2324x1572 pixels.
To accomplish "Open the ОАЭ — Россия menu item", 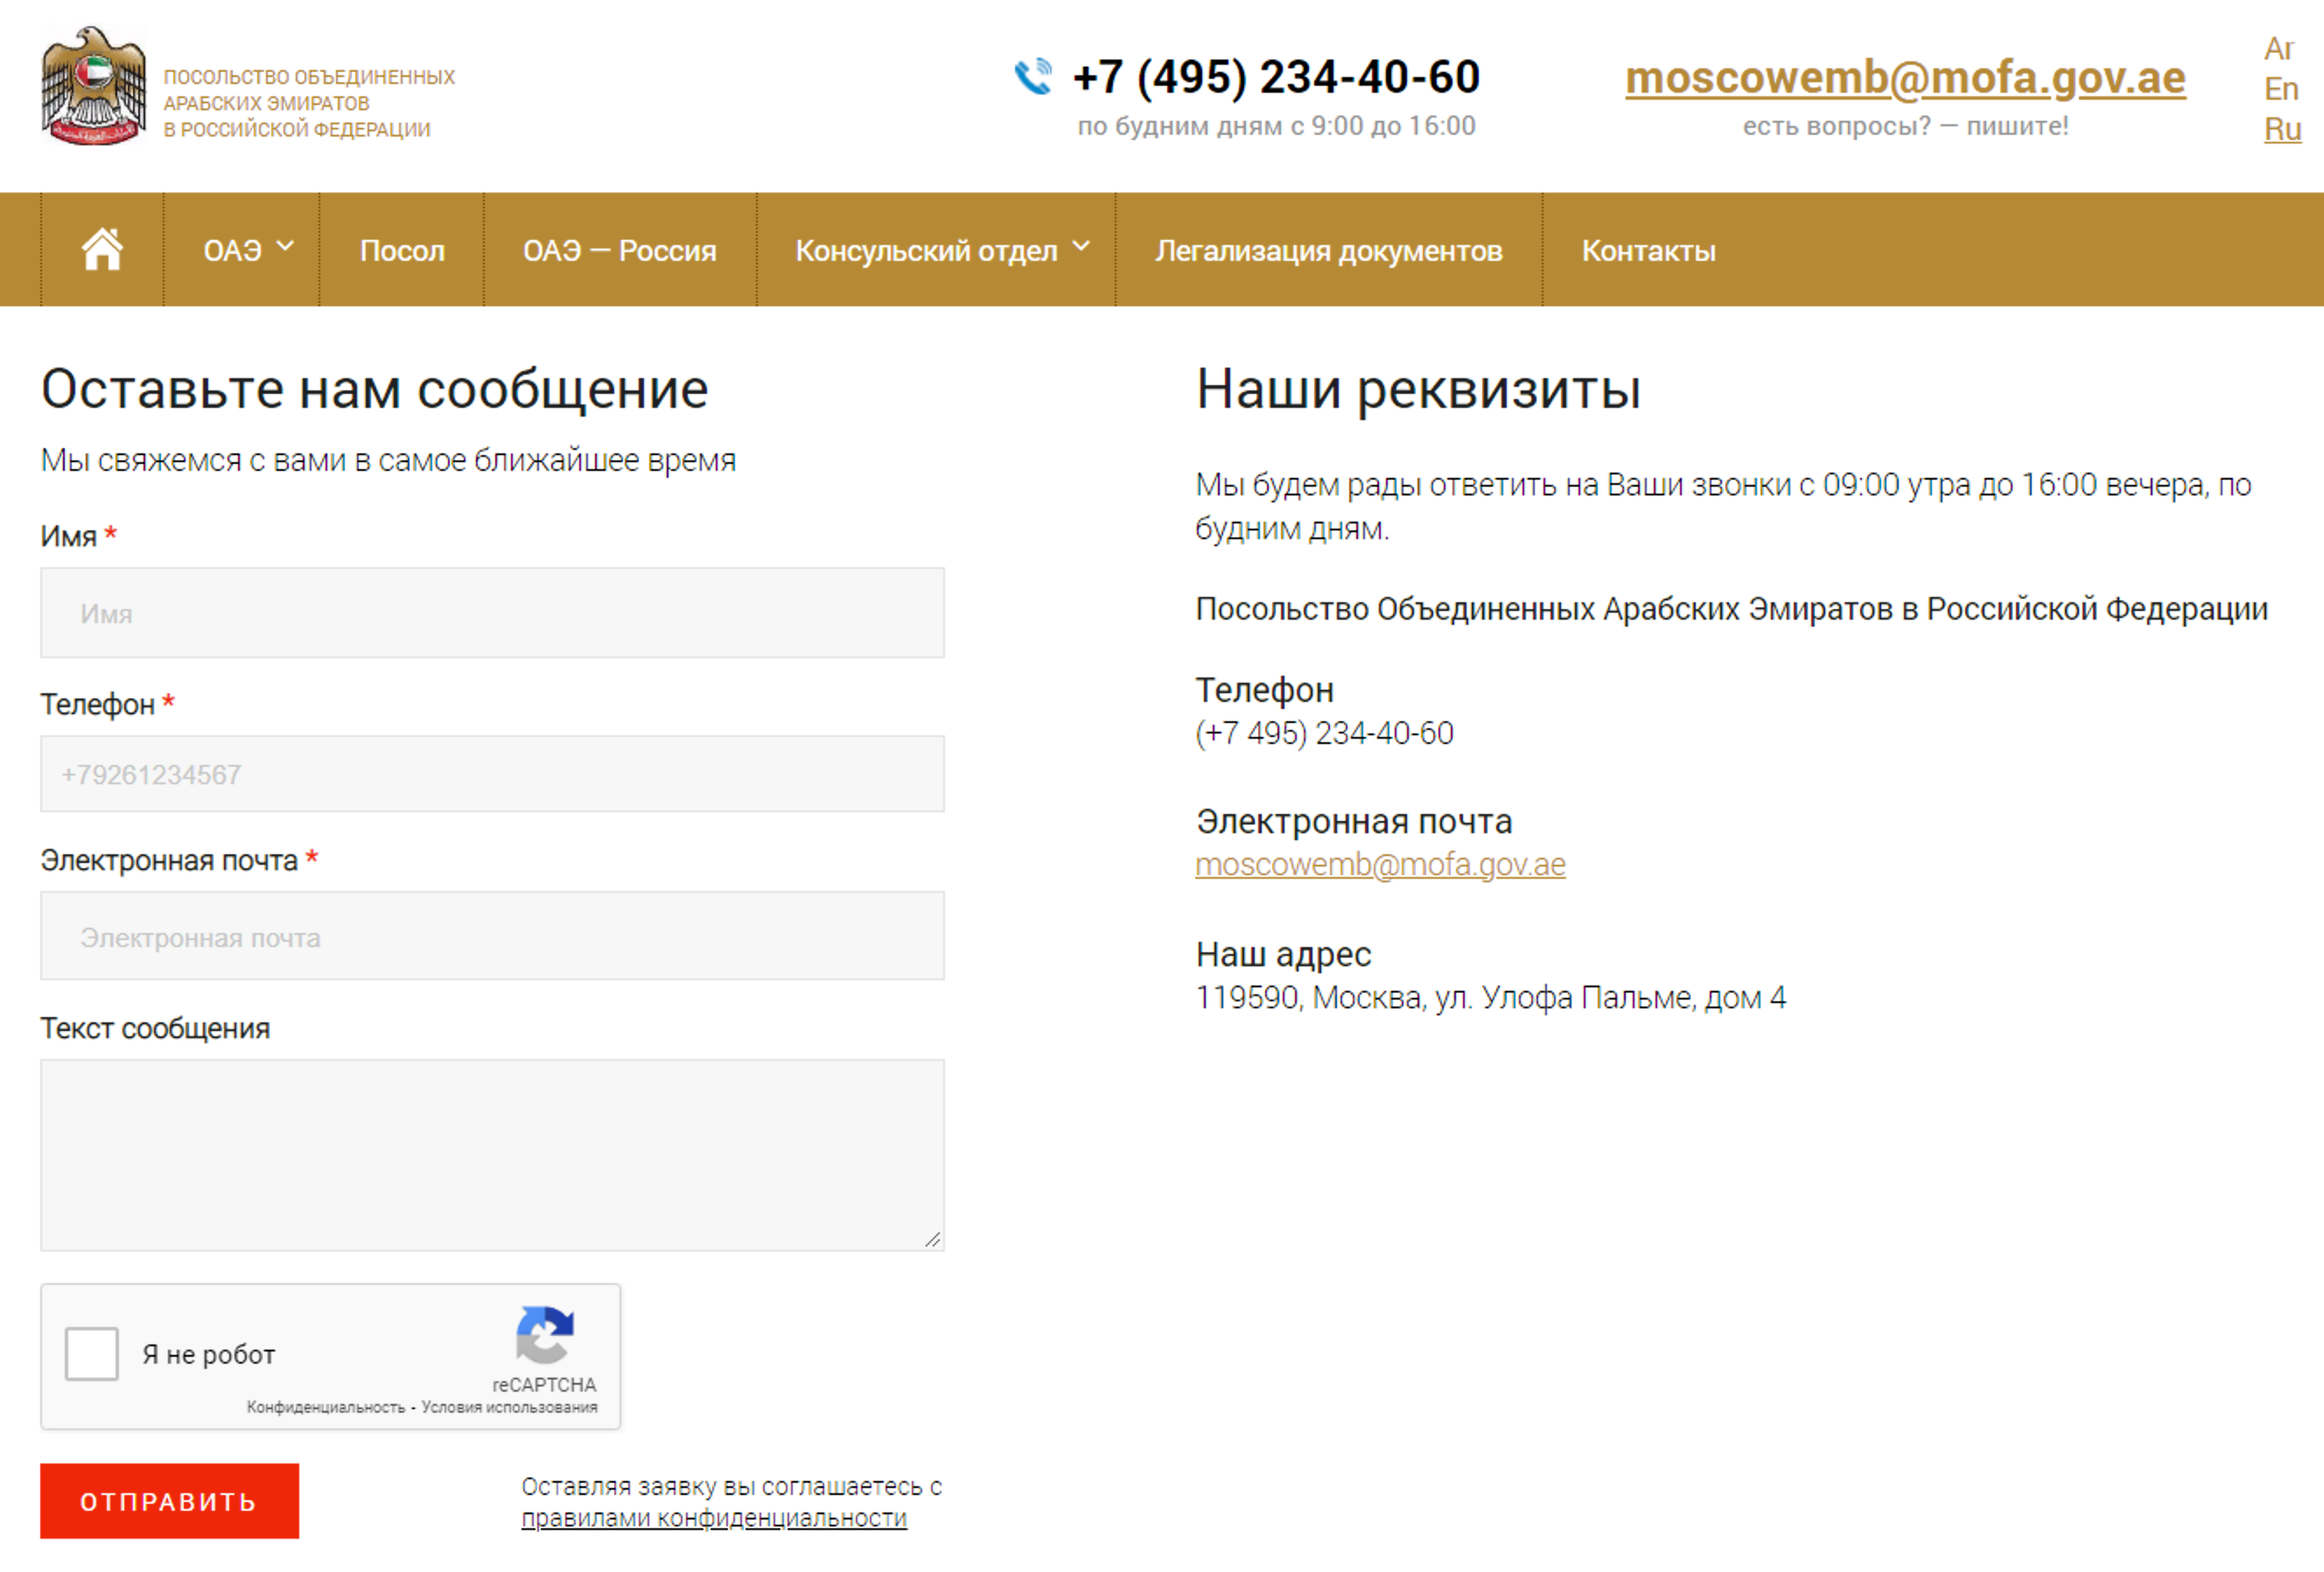I will coord(620,250).
